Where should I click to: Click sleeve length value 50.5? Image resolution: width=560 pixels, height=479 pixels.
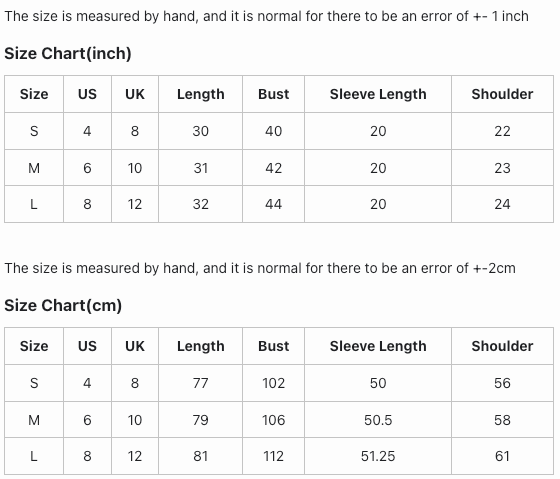point(378,420)
